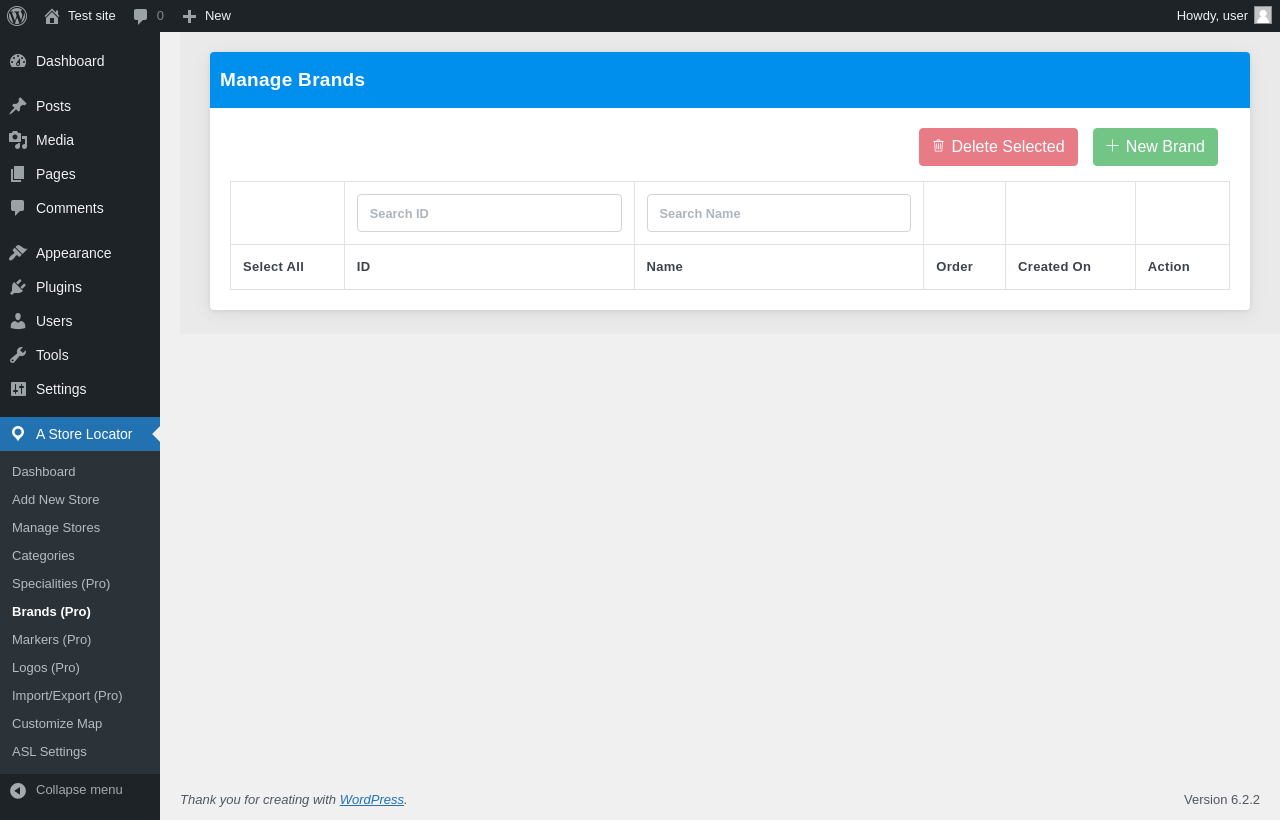
Task: Click the Version 6.2.2 footer text
Action: [1222, 800]
